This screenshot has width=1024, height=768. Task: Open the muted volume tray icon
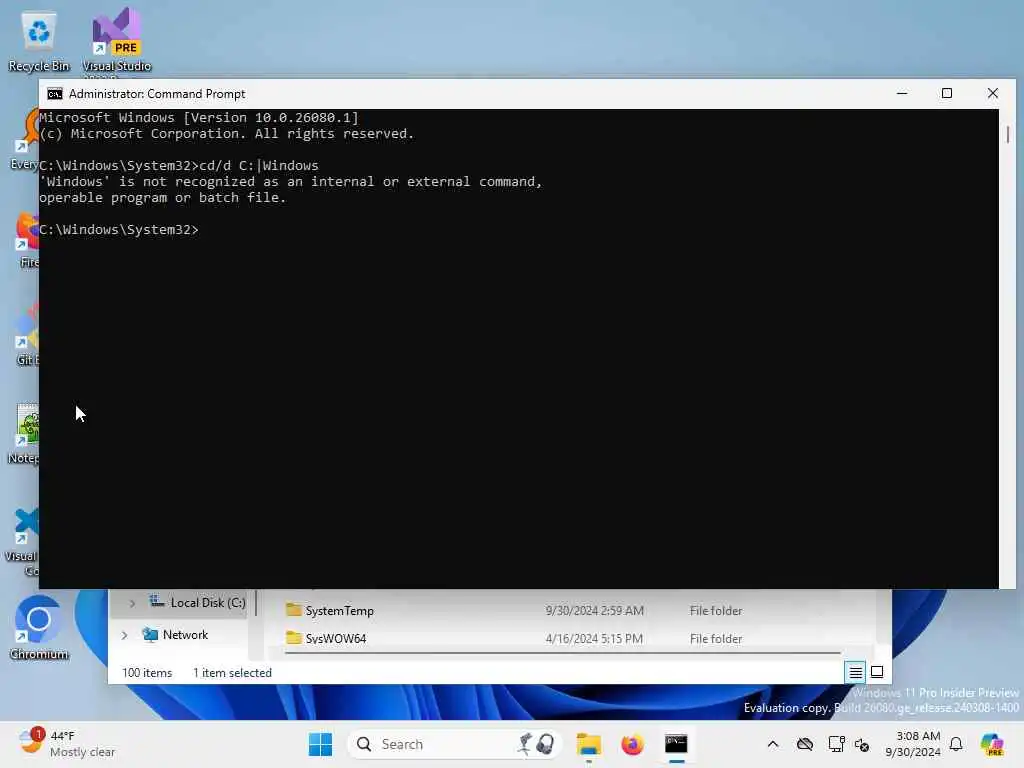862,744
